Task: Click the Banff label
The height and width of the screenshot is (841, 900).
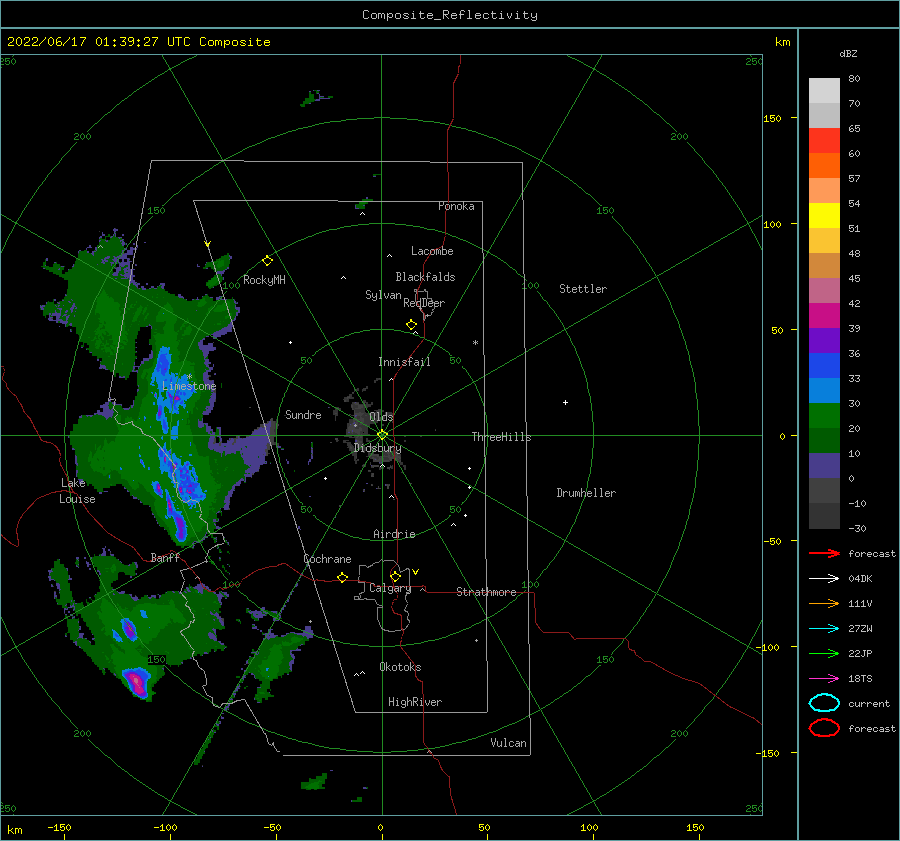Action: [165, 557]
